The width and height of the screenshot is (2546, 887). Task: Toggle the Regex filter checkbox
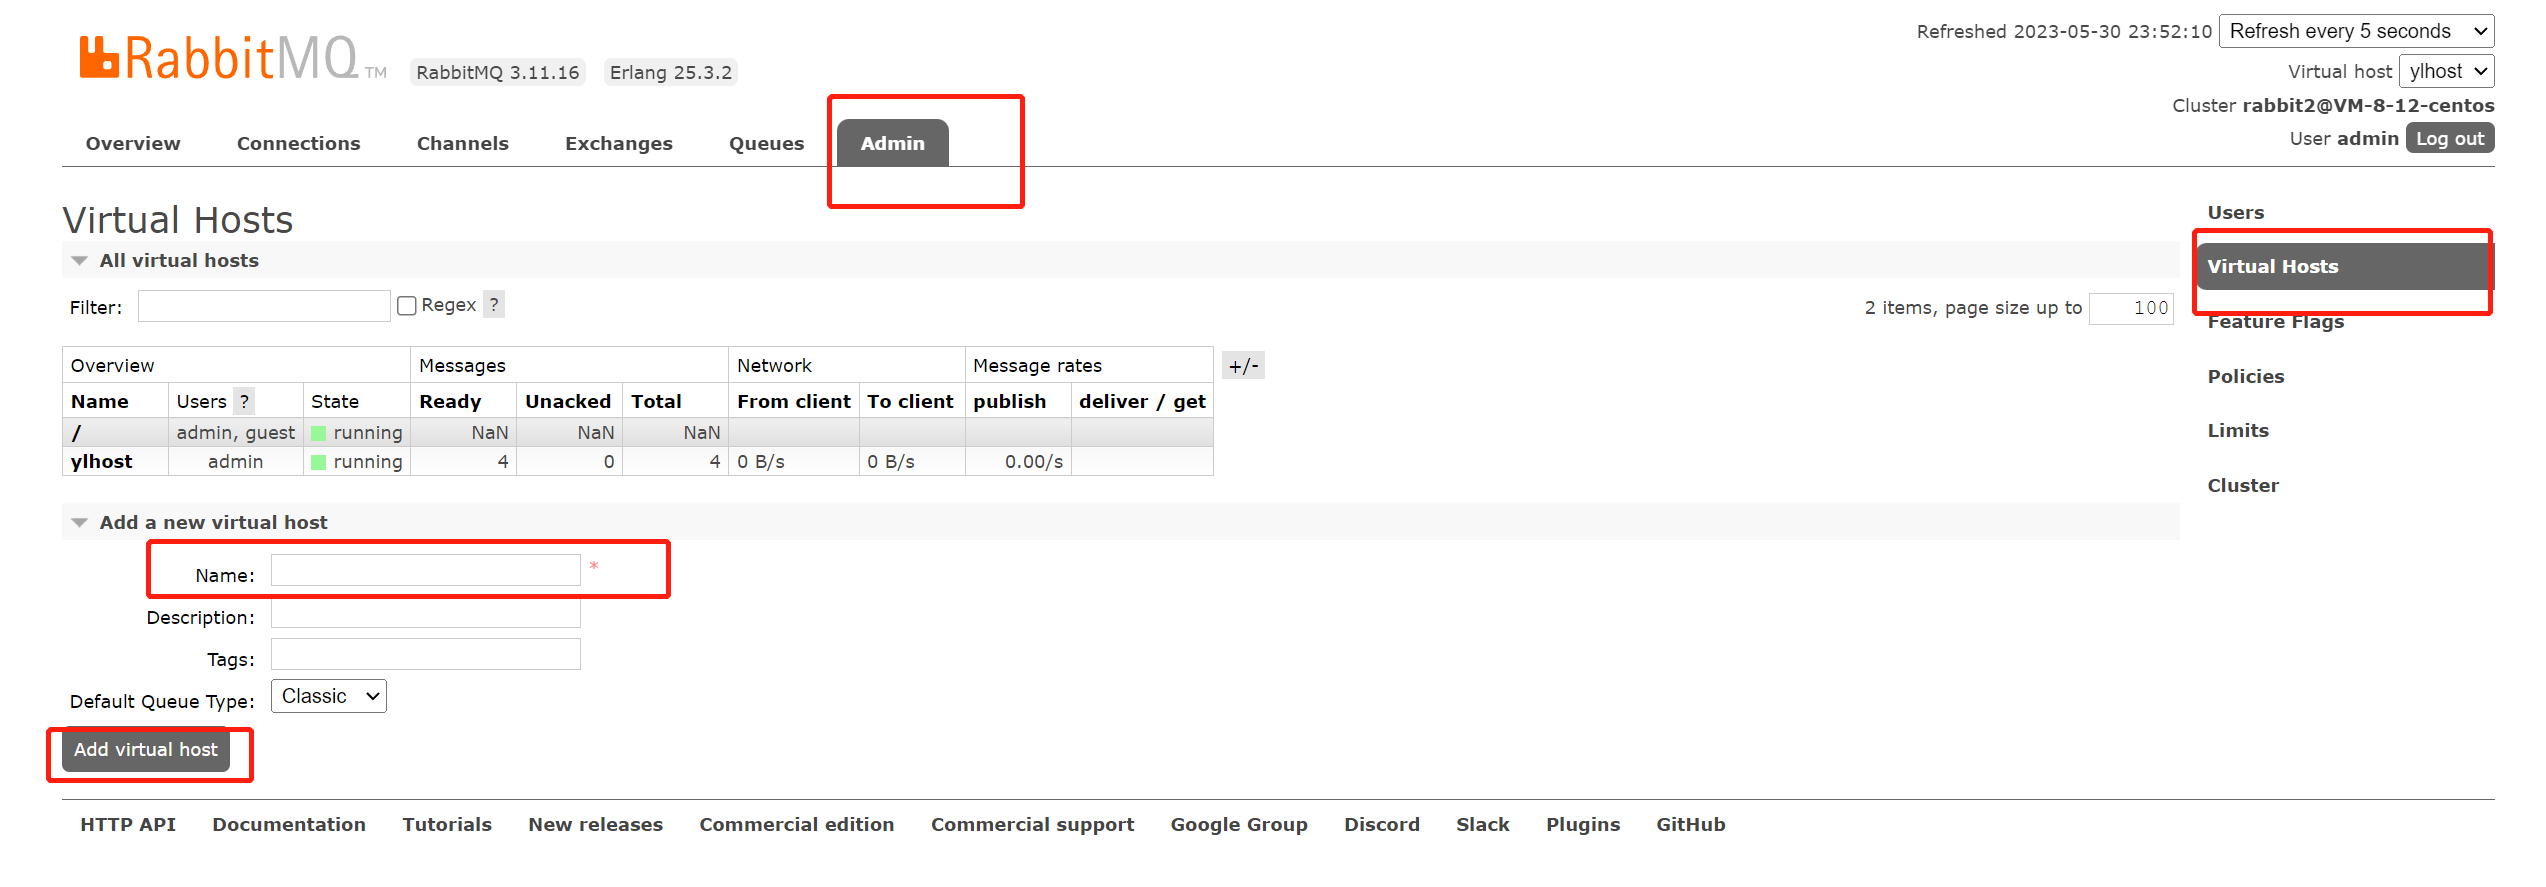tap(407, 306)
